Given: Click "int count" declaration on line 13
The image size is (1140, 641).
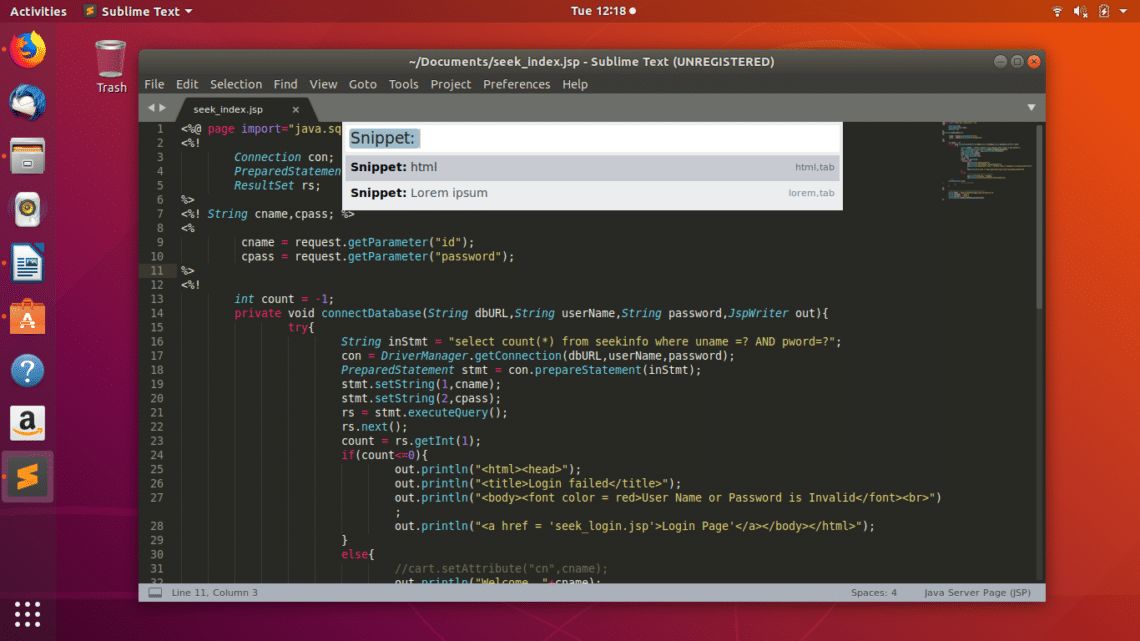Looking at the screenshot, I should (264, 299).
